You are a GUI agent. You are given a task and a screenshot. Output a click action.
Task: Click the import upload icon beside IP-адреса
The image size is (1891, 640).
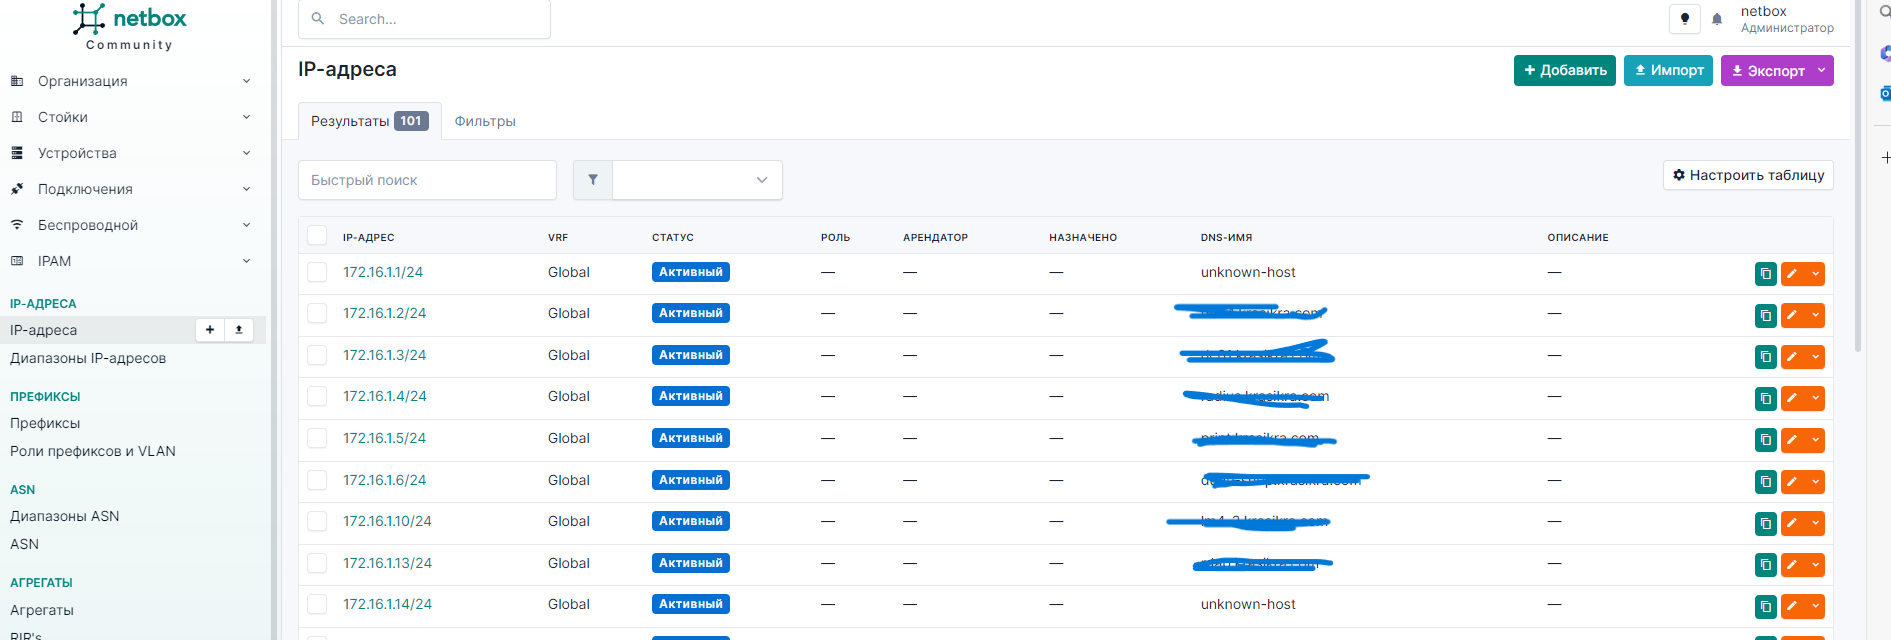pyautogui.click(x=239, y=330)
